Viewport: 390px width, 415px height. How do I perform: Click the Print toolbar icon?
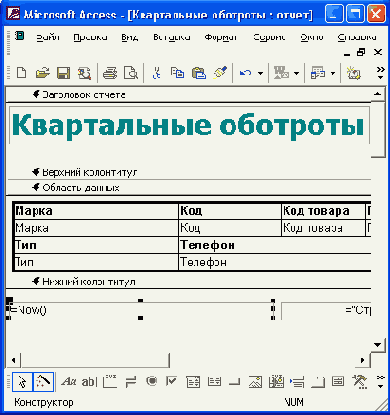110,72
